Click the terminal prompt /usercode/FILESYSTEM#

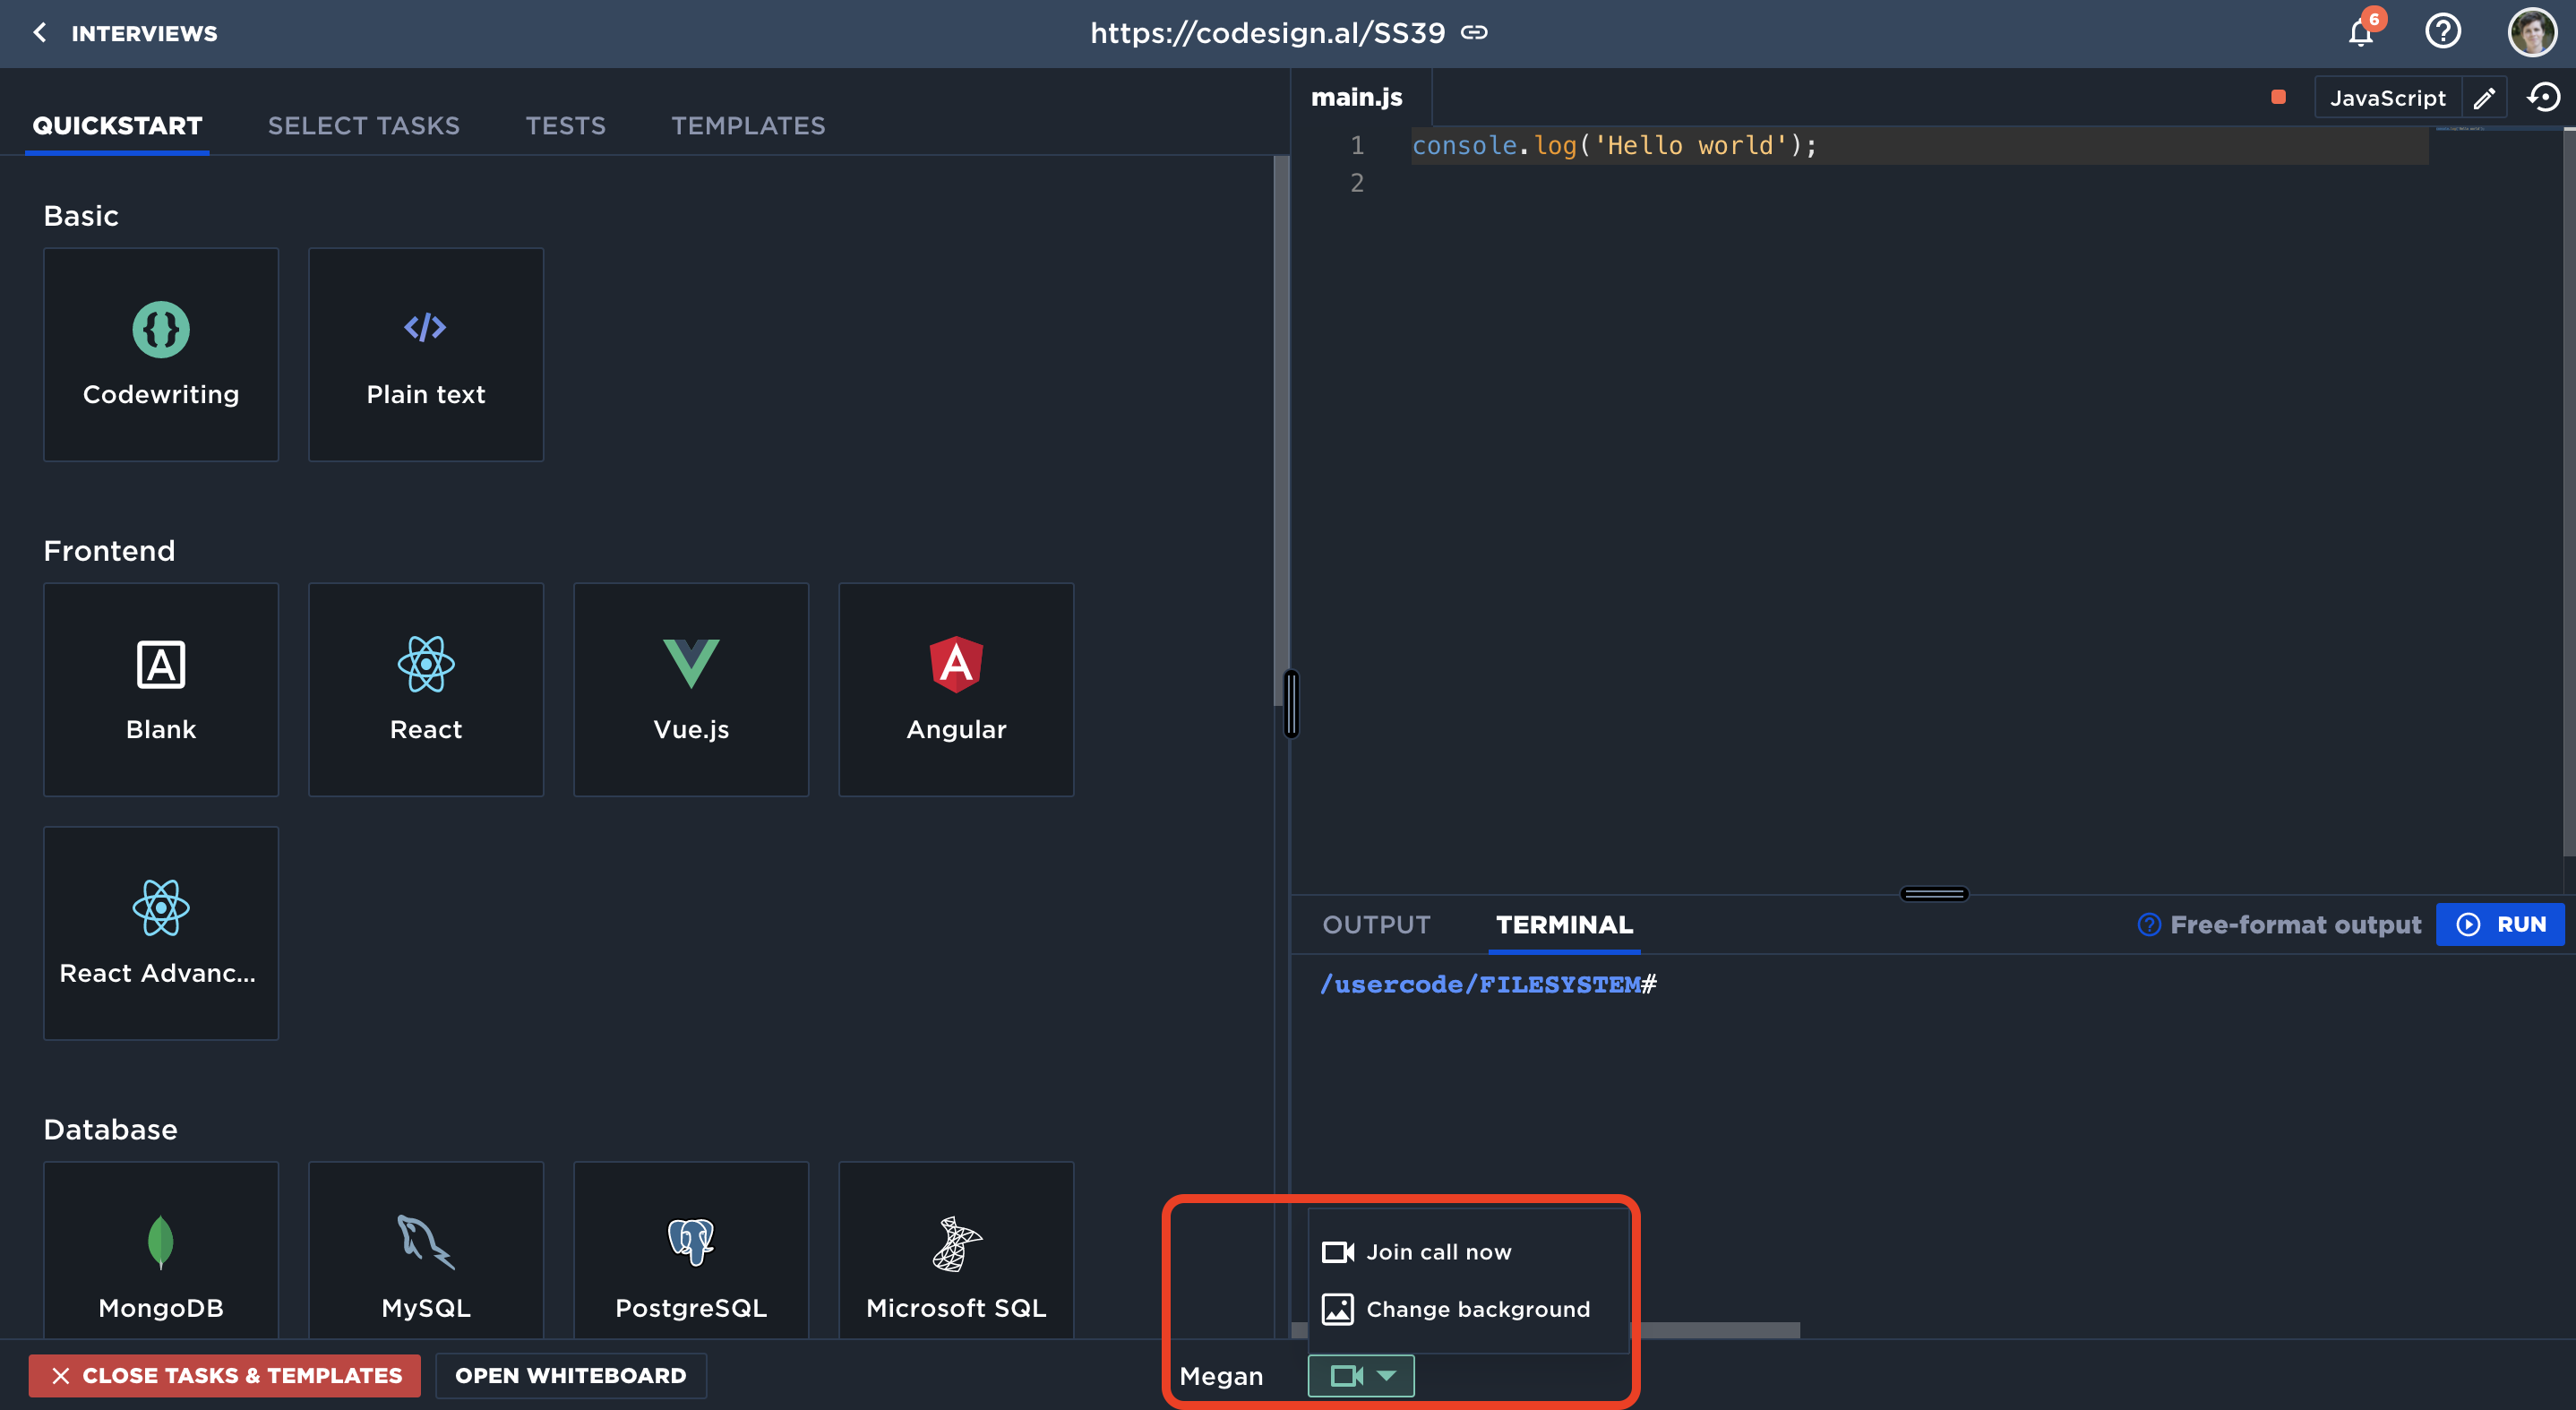[1488, 984]
